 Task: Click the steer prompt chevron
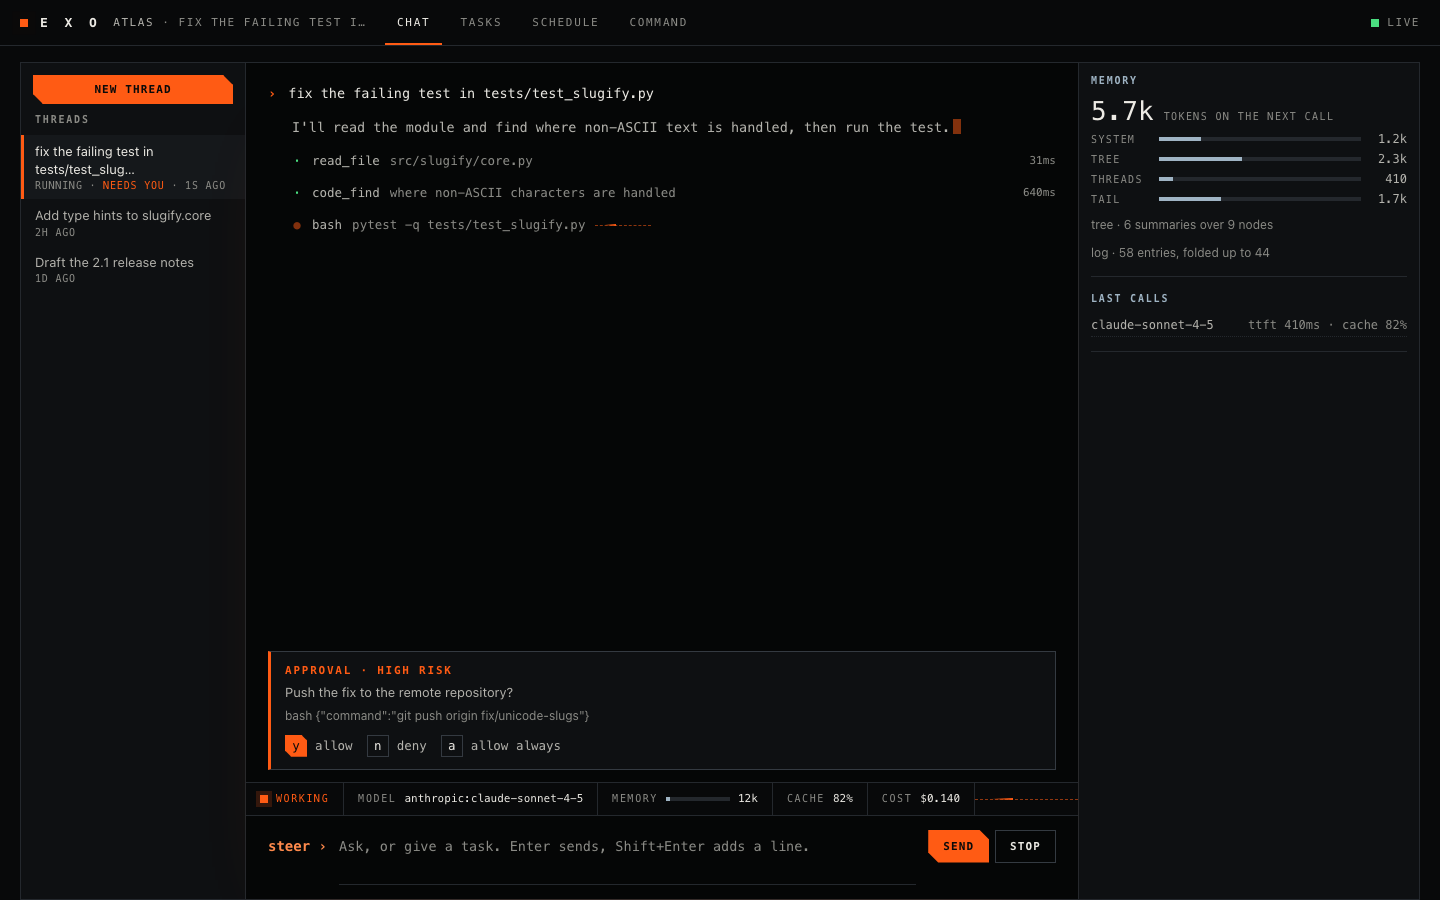(323, 847)
